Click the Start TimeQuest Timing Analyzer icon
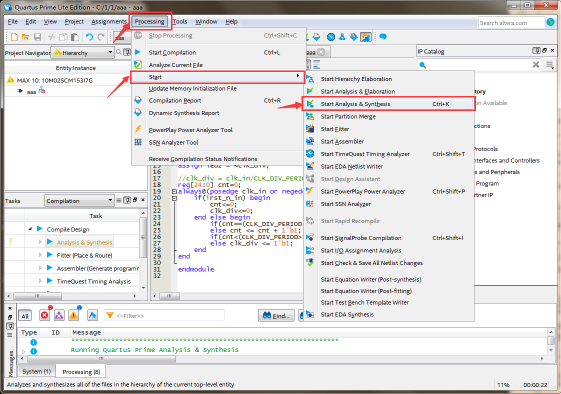 point(310,154)
